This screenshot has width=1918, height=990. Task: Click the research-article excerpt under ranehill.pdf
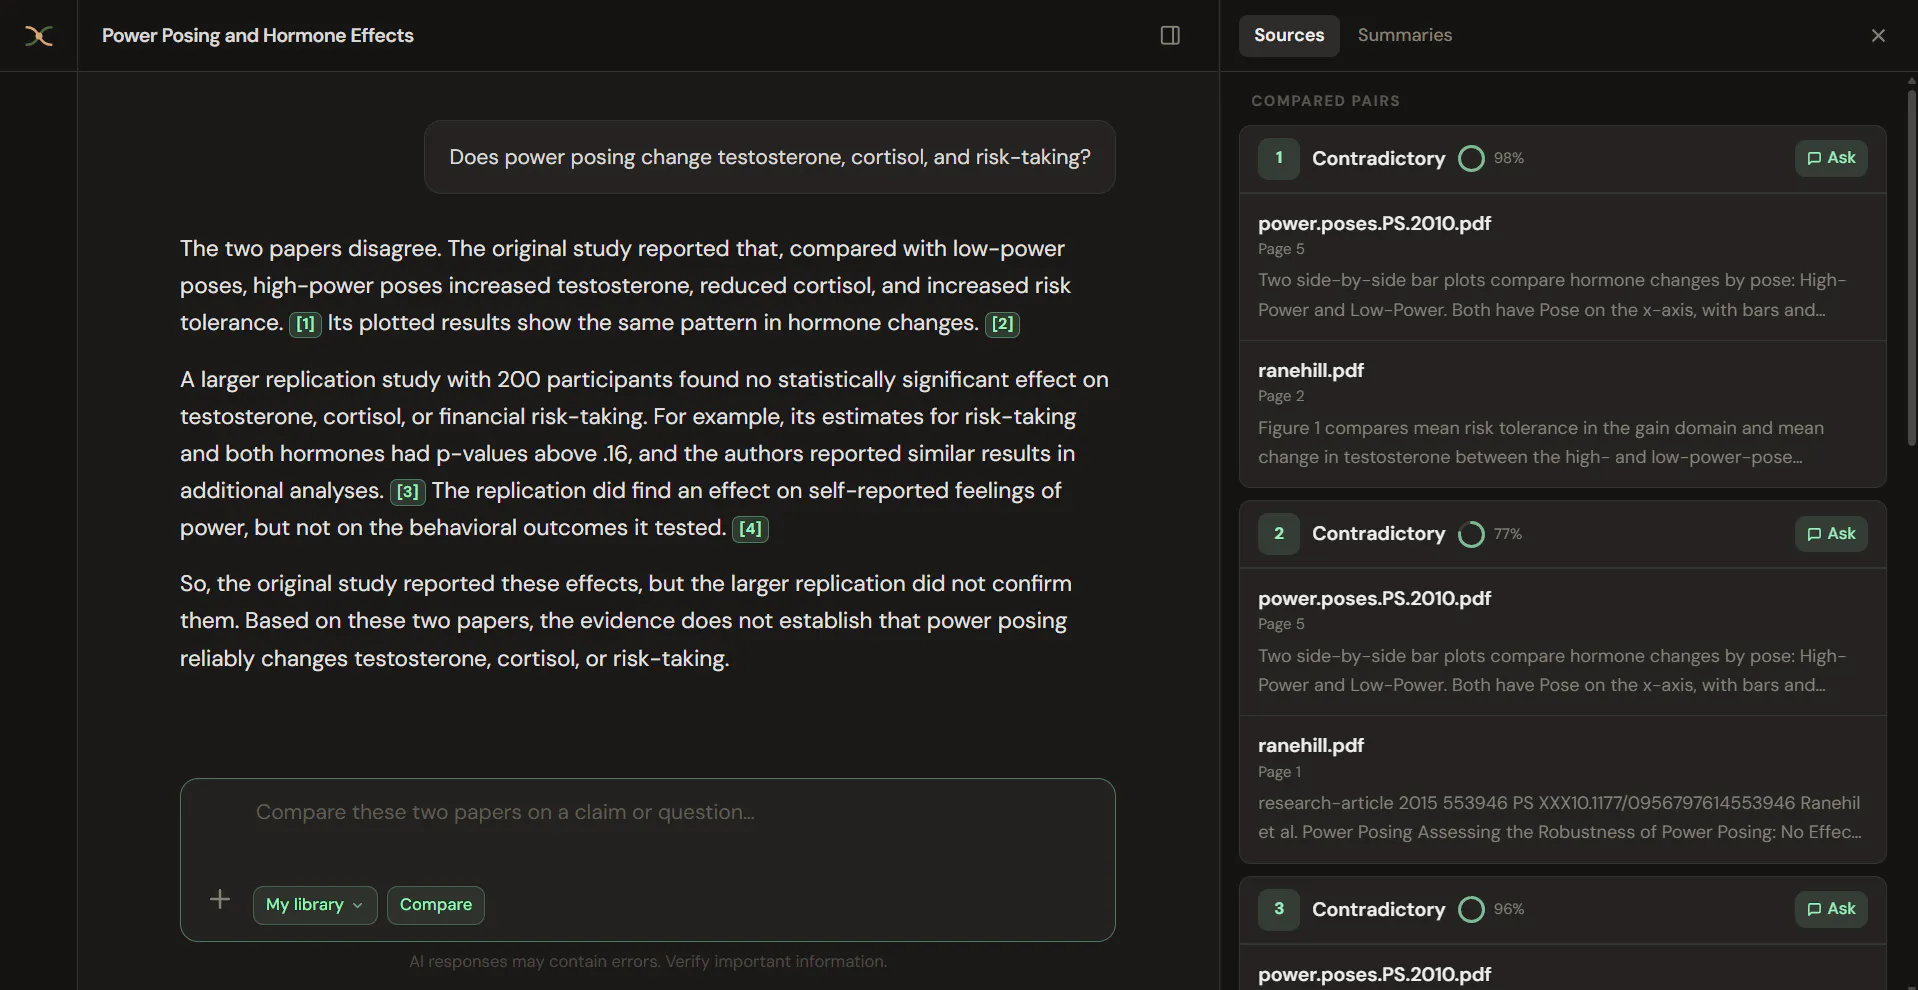[1559, 818]
